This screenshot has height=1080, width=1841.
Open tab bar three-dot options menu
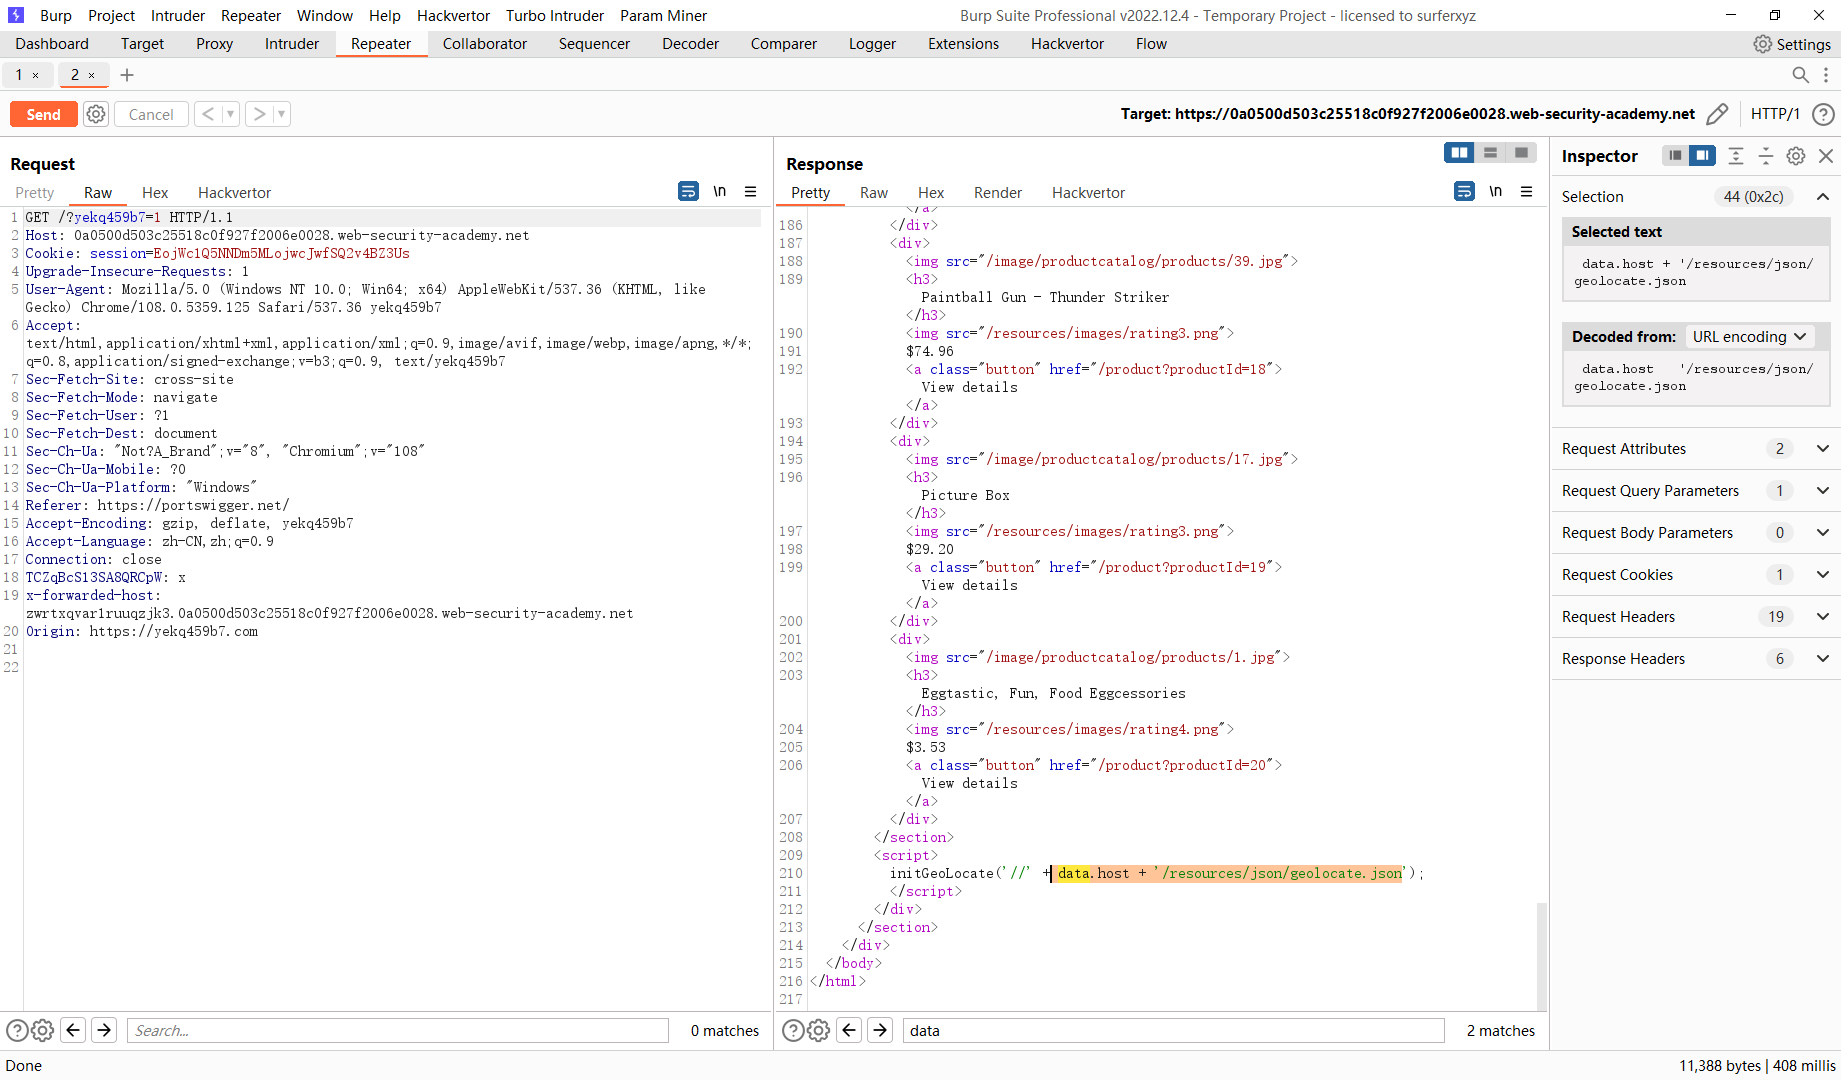click(x=1826, y=75)
